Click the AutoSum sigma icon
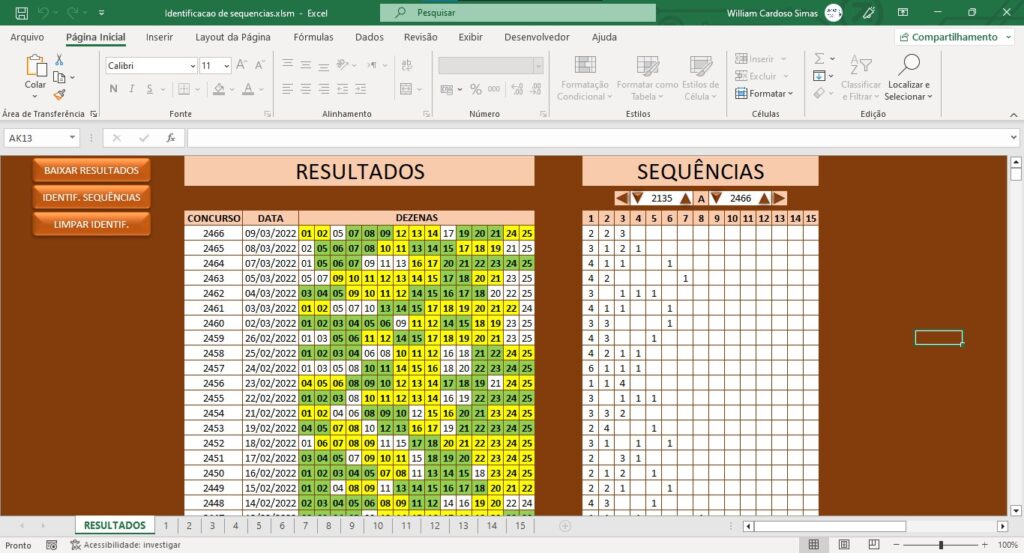Screen dimensions: 1024x553 (819, 59)
